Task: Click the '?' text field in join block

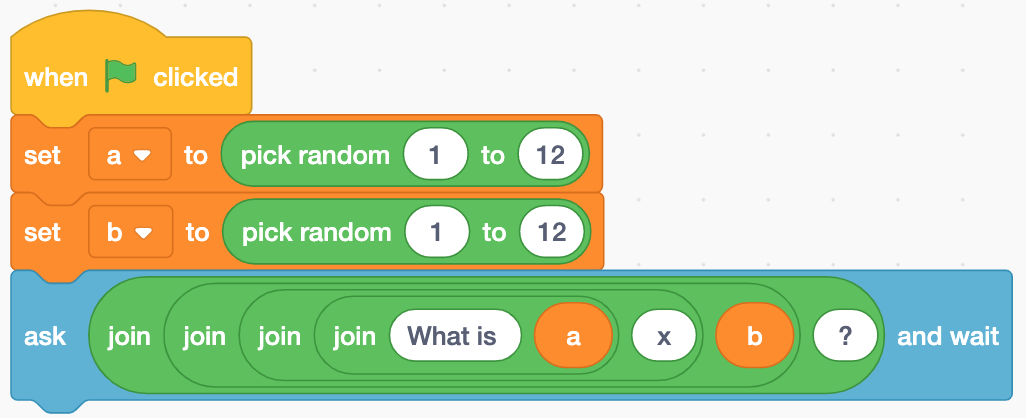Action: click(x=845, y=336)
